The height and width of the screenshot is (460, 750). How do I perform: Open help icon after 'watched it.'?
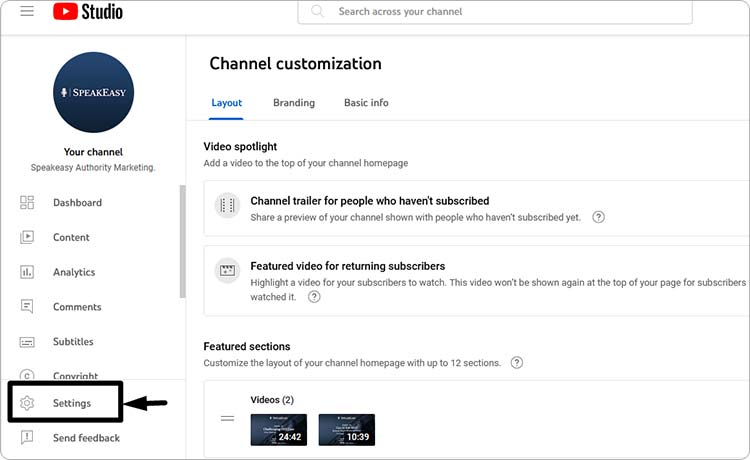click(x=314, y=297)
